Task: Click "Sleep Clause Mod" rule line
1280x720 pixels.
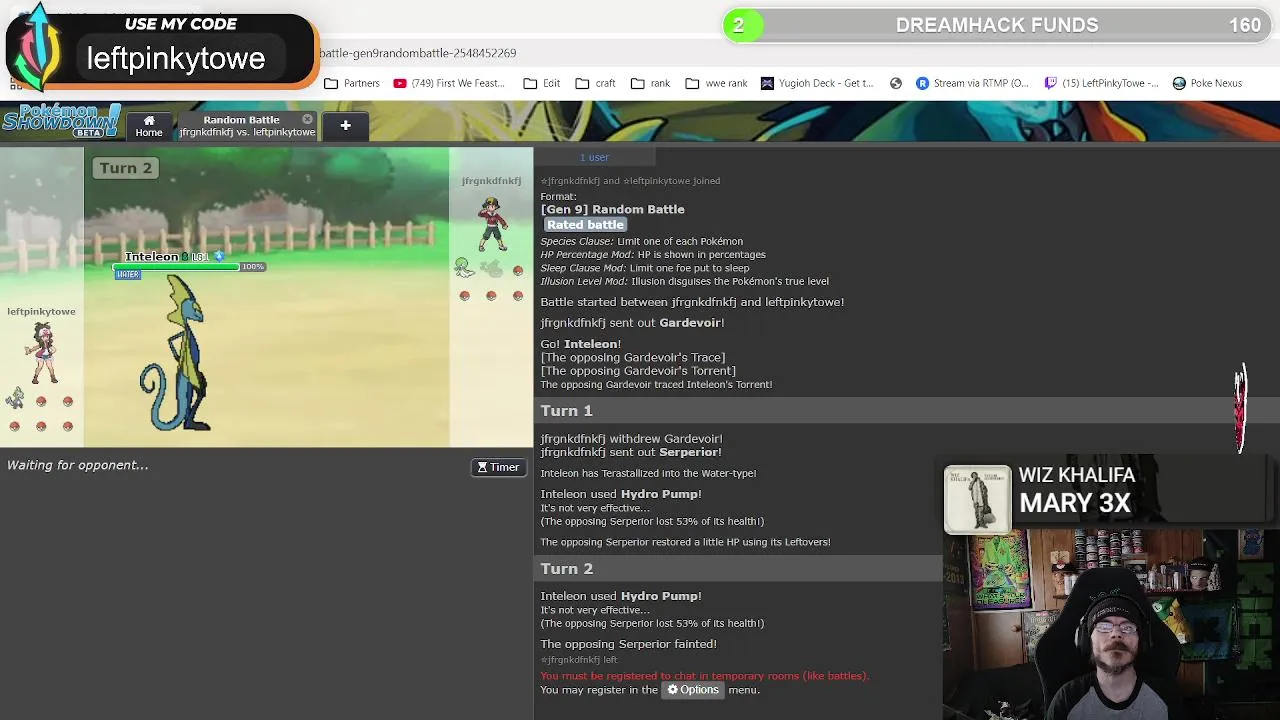Action: coord(645,268)
